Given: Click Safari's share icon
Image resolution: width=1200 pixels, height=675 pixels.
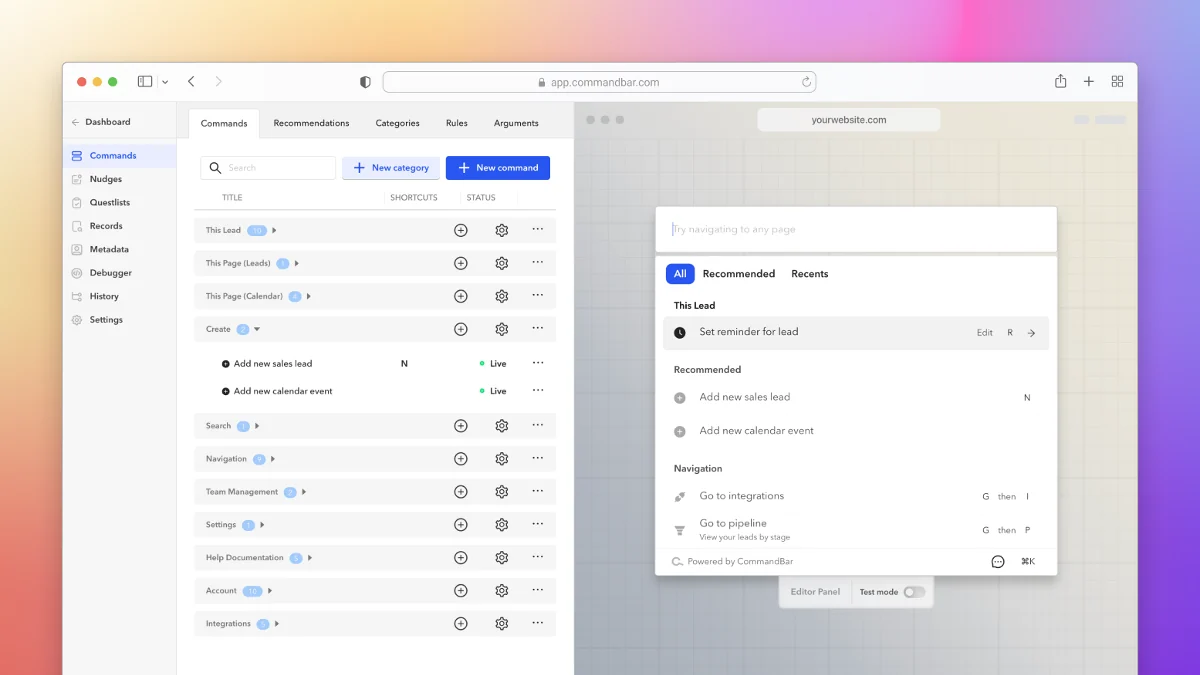Looking at the screenshot, I should click(x=1061, y=82).
